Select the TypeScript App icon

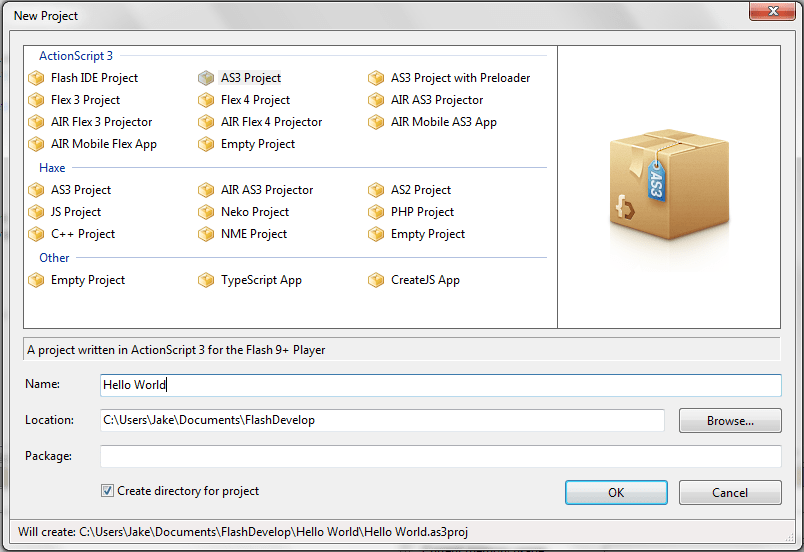[206, 280]
